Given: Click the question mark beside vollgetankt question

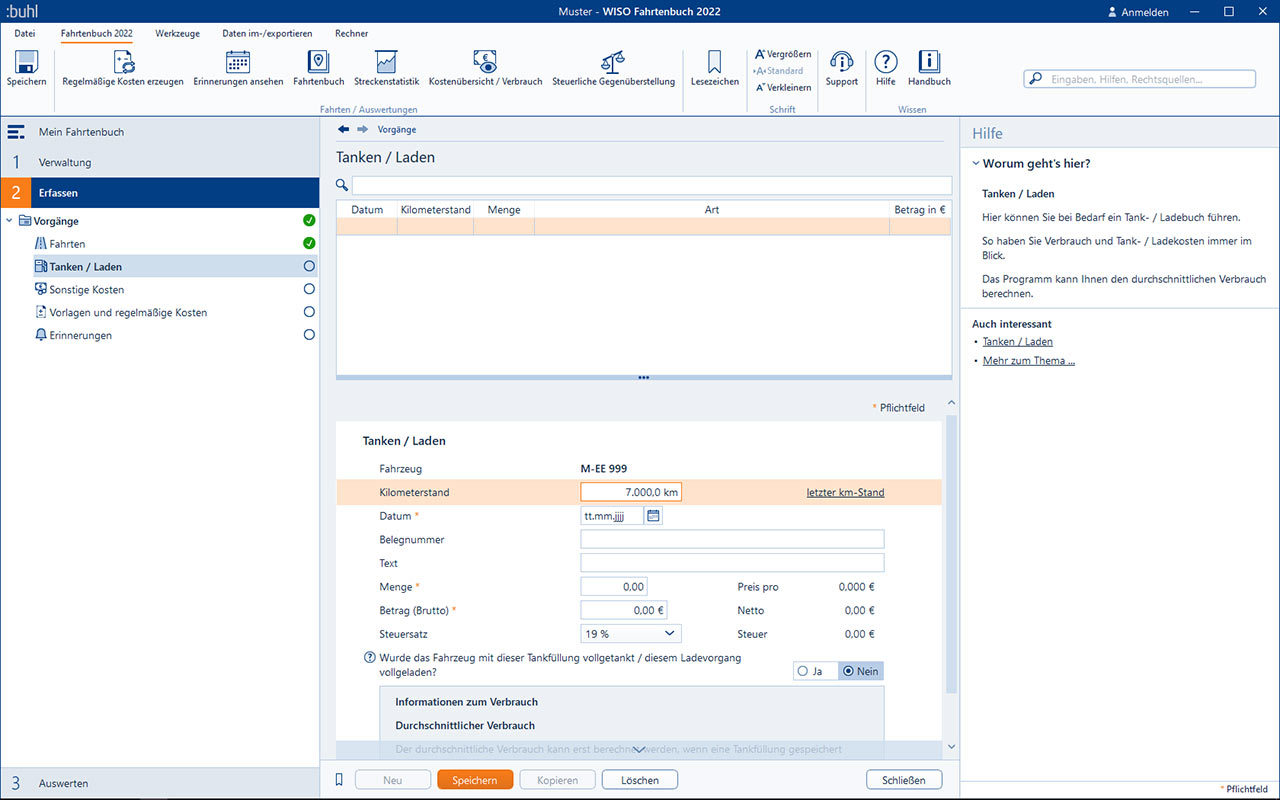Looking at the screenshot, I should click(369, 658).
